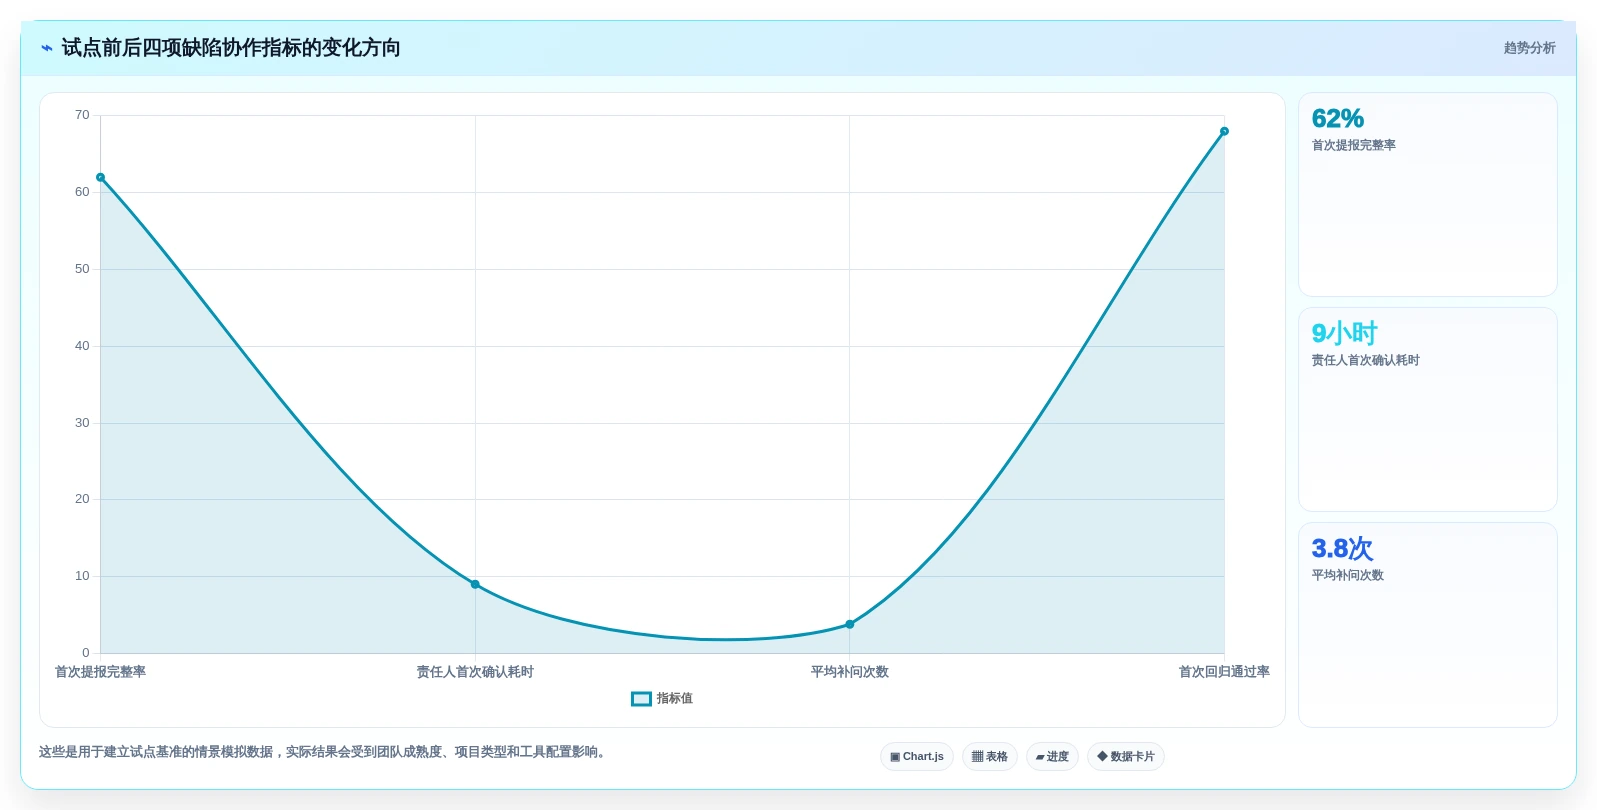Click the data point for 责任人首次确认耗时
The height and width of the screenshot is (810, 1597).
pyautogui.click(x=475, y=584)
